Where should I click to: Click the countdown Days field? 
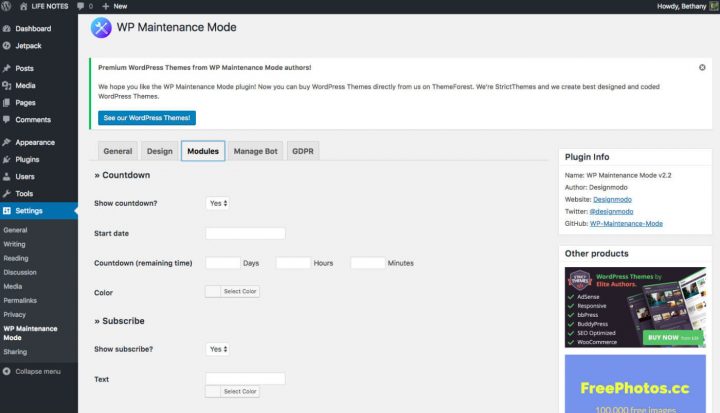pos(223,263)
